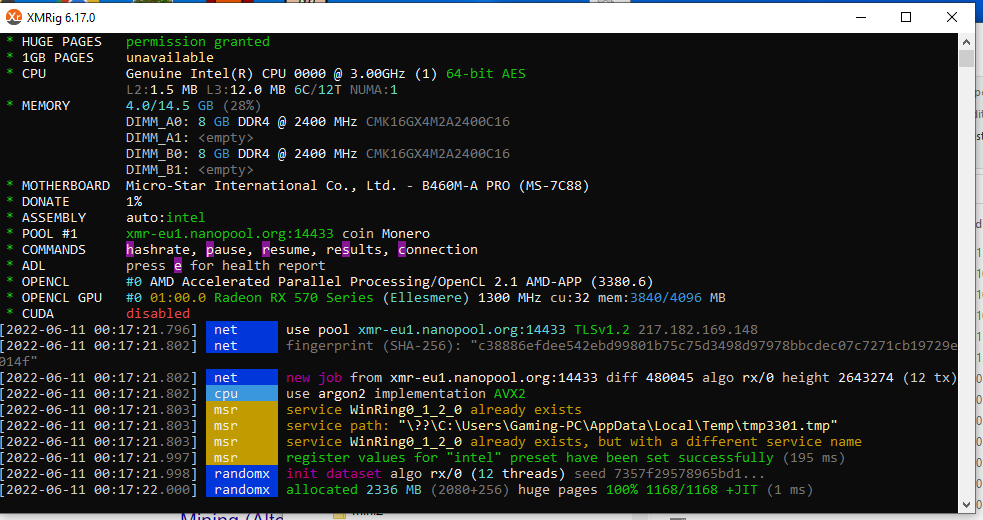Image resolution: width=983 pixels, height=520 pixels.
Task: Click the 'use pool' log line net tag
Action: [242, 330]
